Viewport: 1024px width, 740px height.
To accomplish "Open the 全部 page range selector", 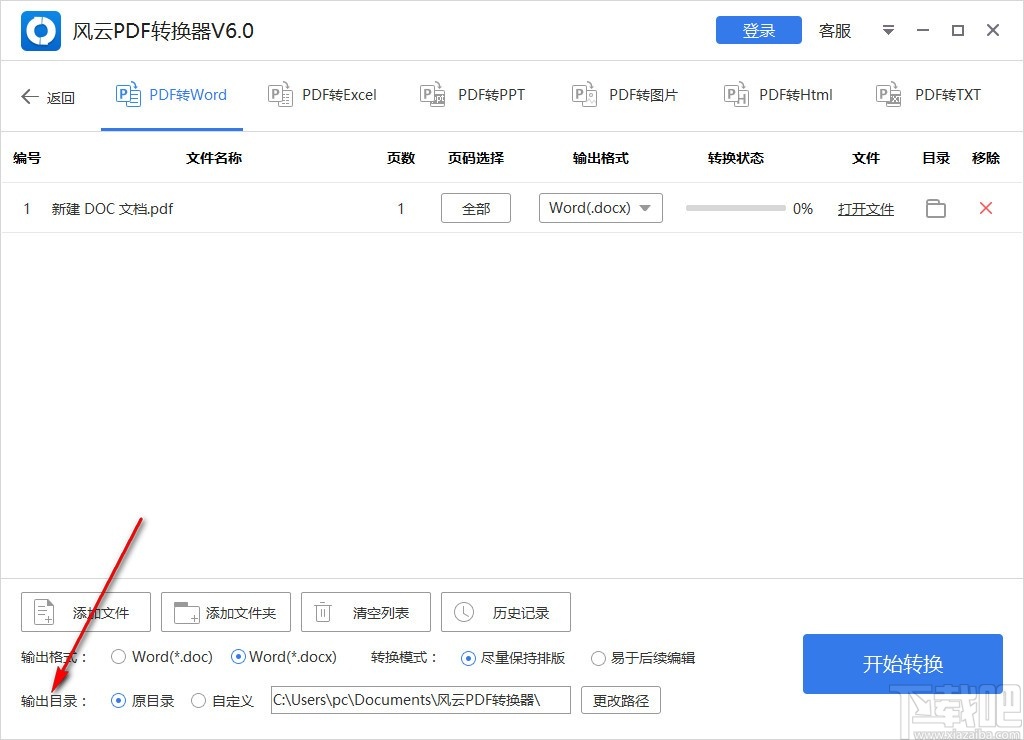I will pos(475,208).
